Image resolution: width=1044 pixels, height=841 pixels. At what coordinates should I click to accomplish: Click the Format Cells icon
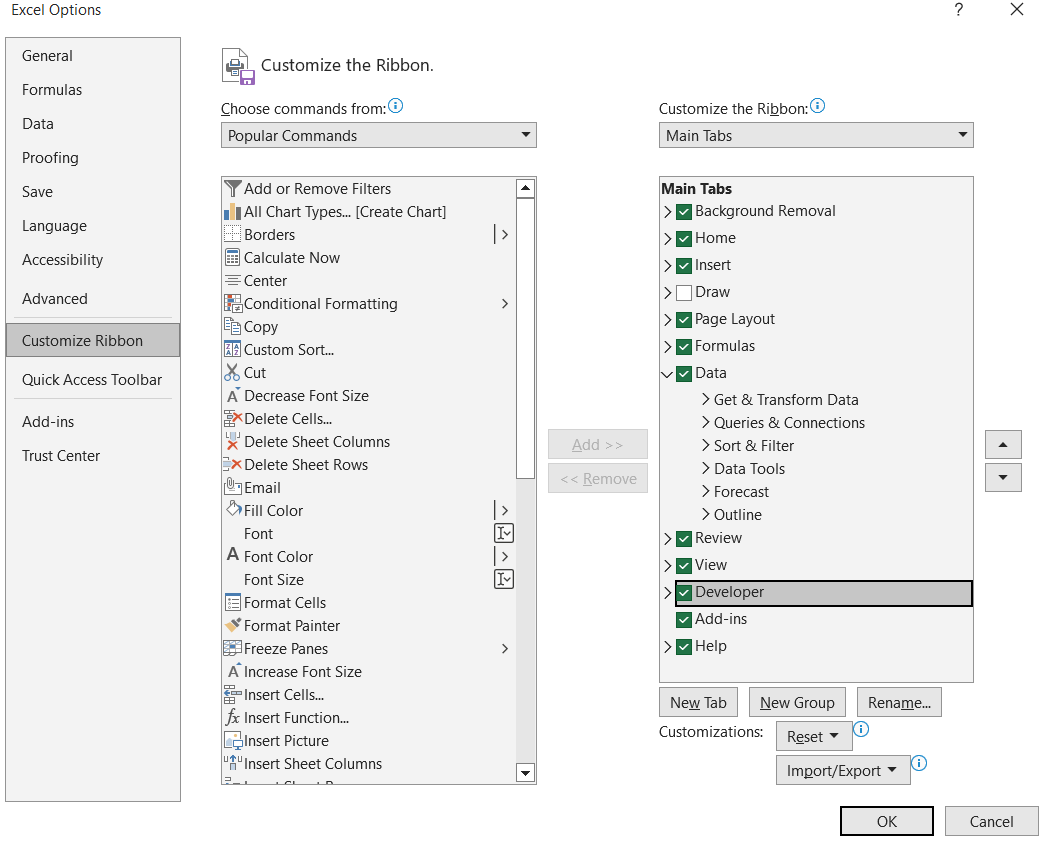pos(232,603)
